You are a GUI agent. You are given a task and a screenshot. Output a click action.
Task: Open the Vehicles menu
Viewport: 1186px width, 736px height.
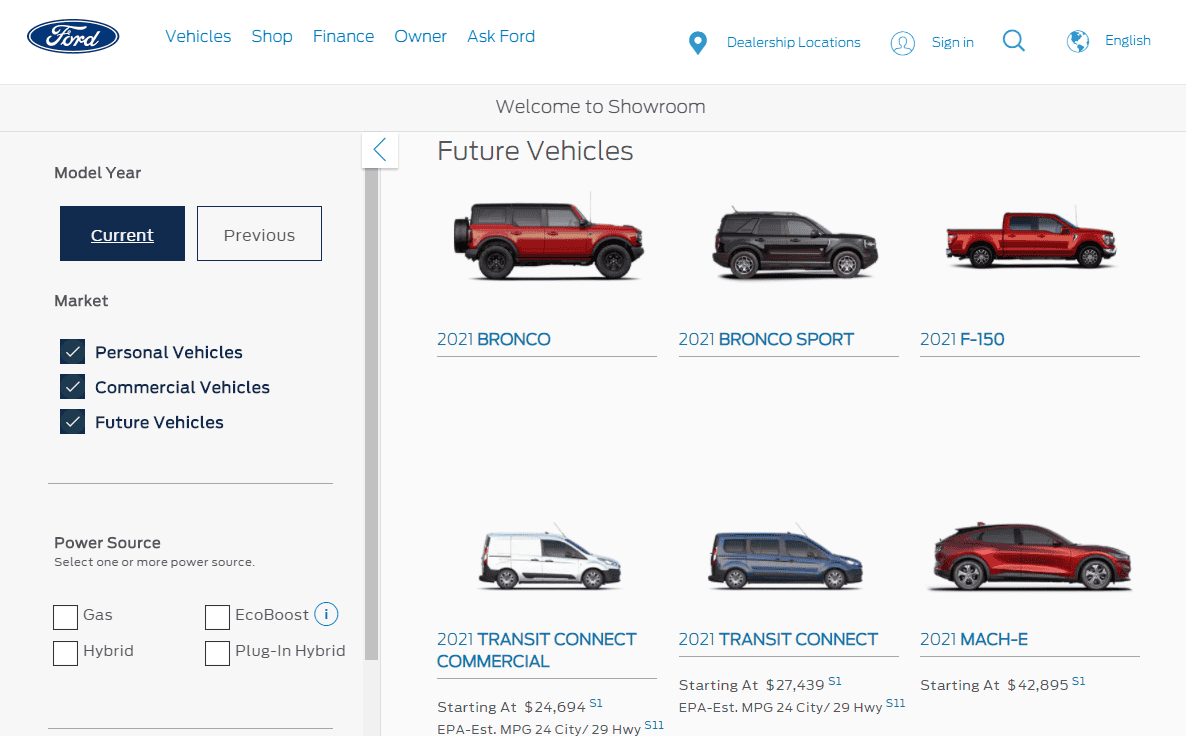(198, 36)
